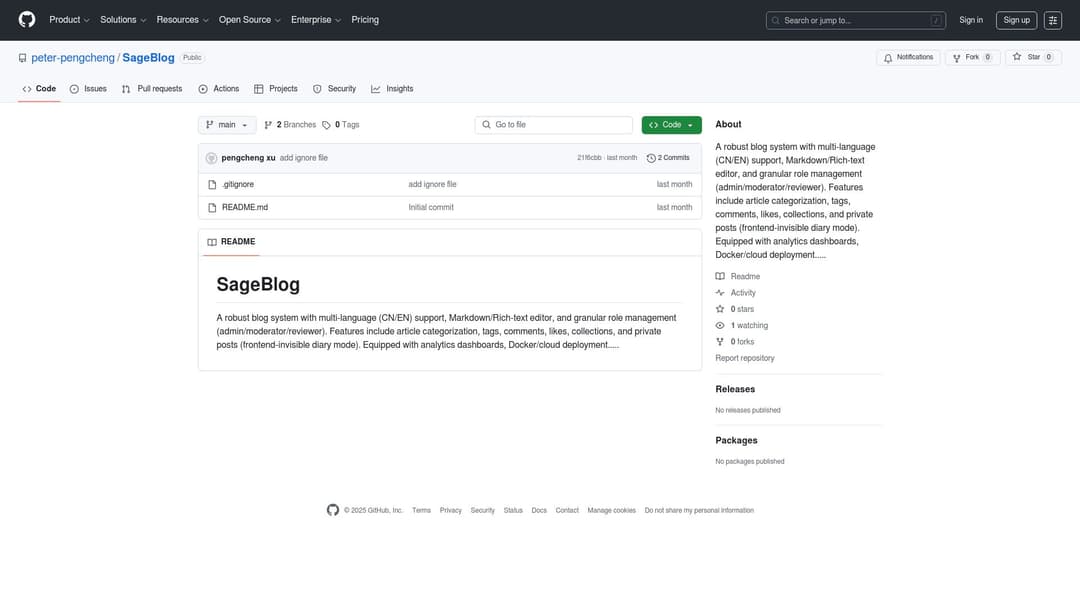This screenshot has width=1080, height=608.
Task: Click pengcheng xu author name
Action: [249, 158]
